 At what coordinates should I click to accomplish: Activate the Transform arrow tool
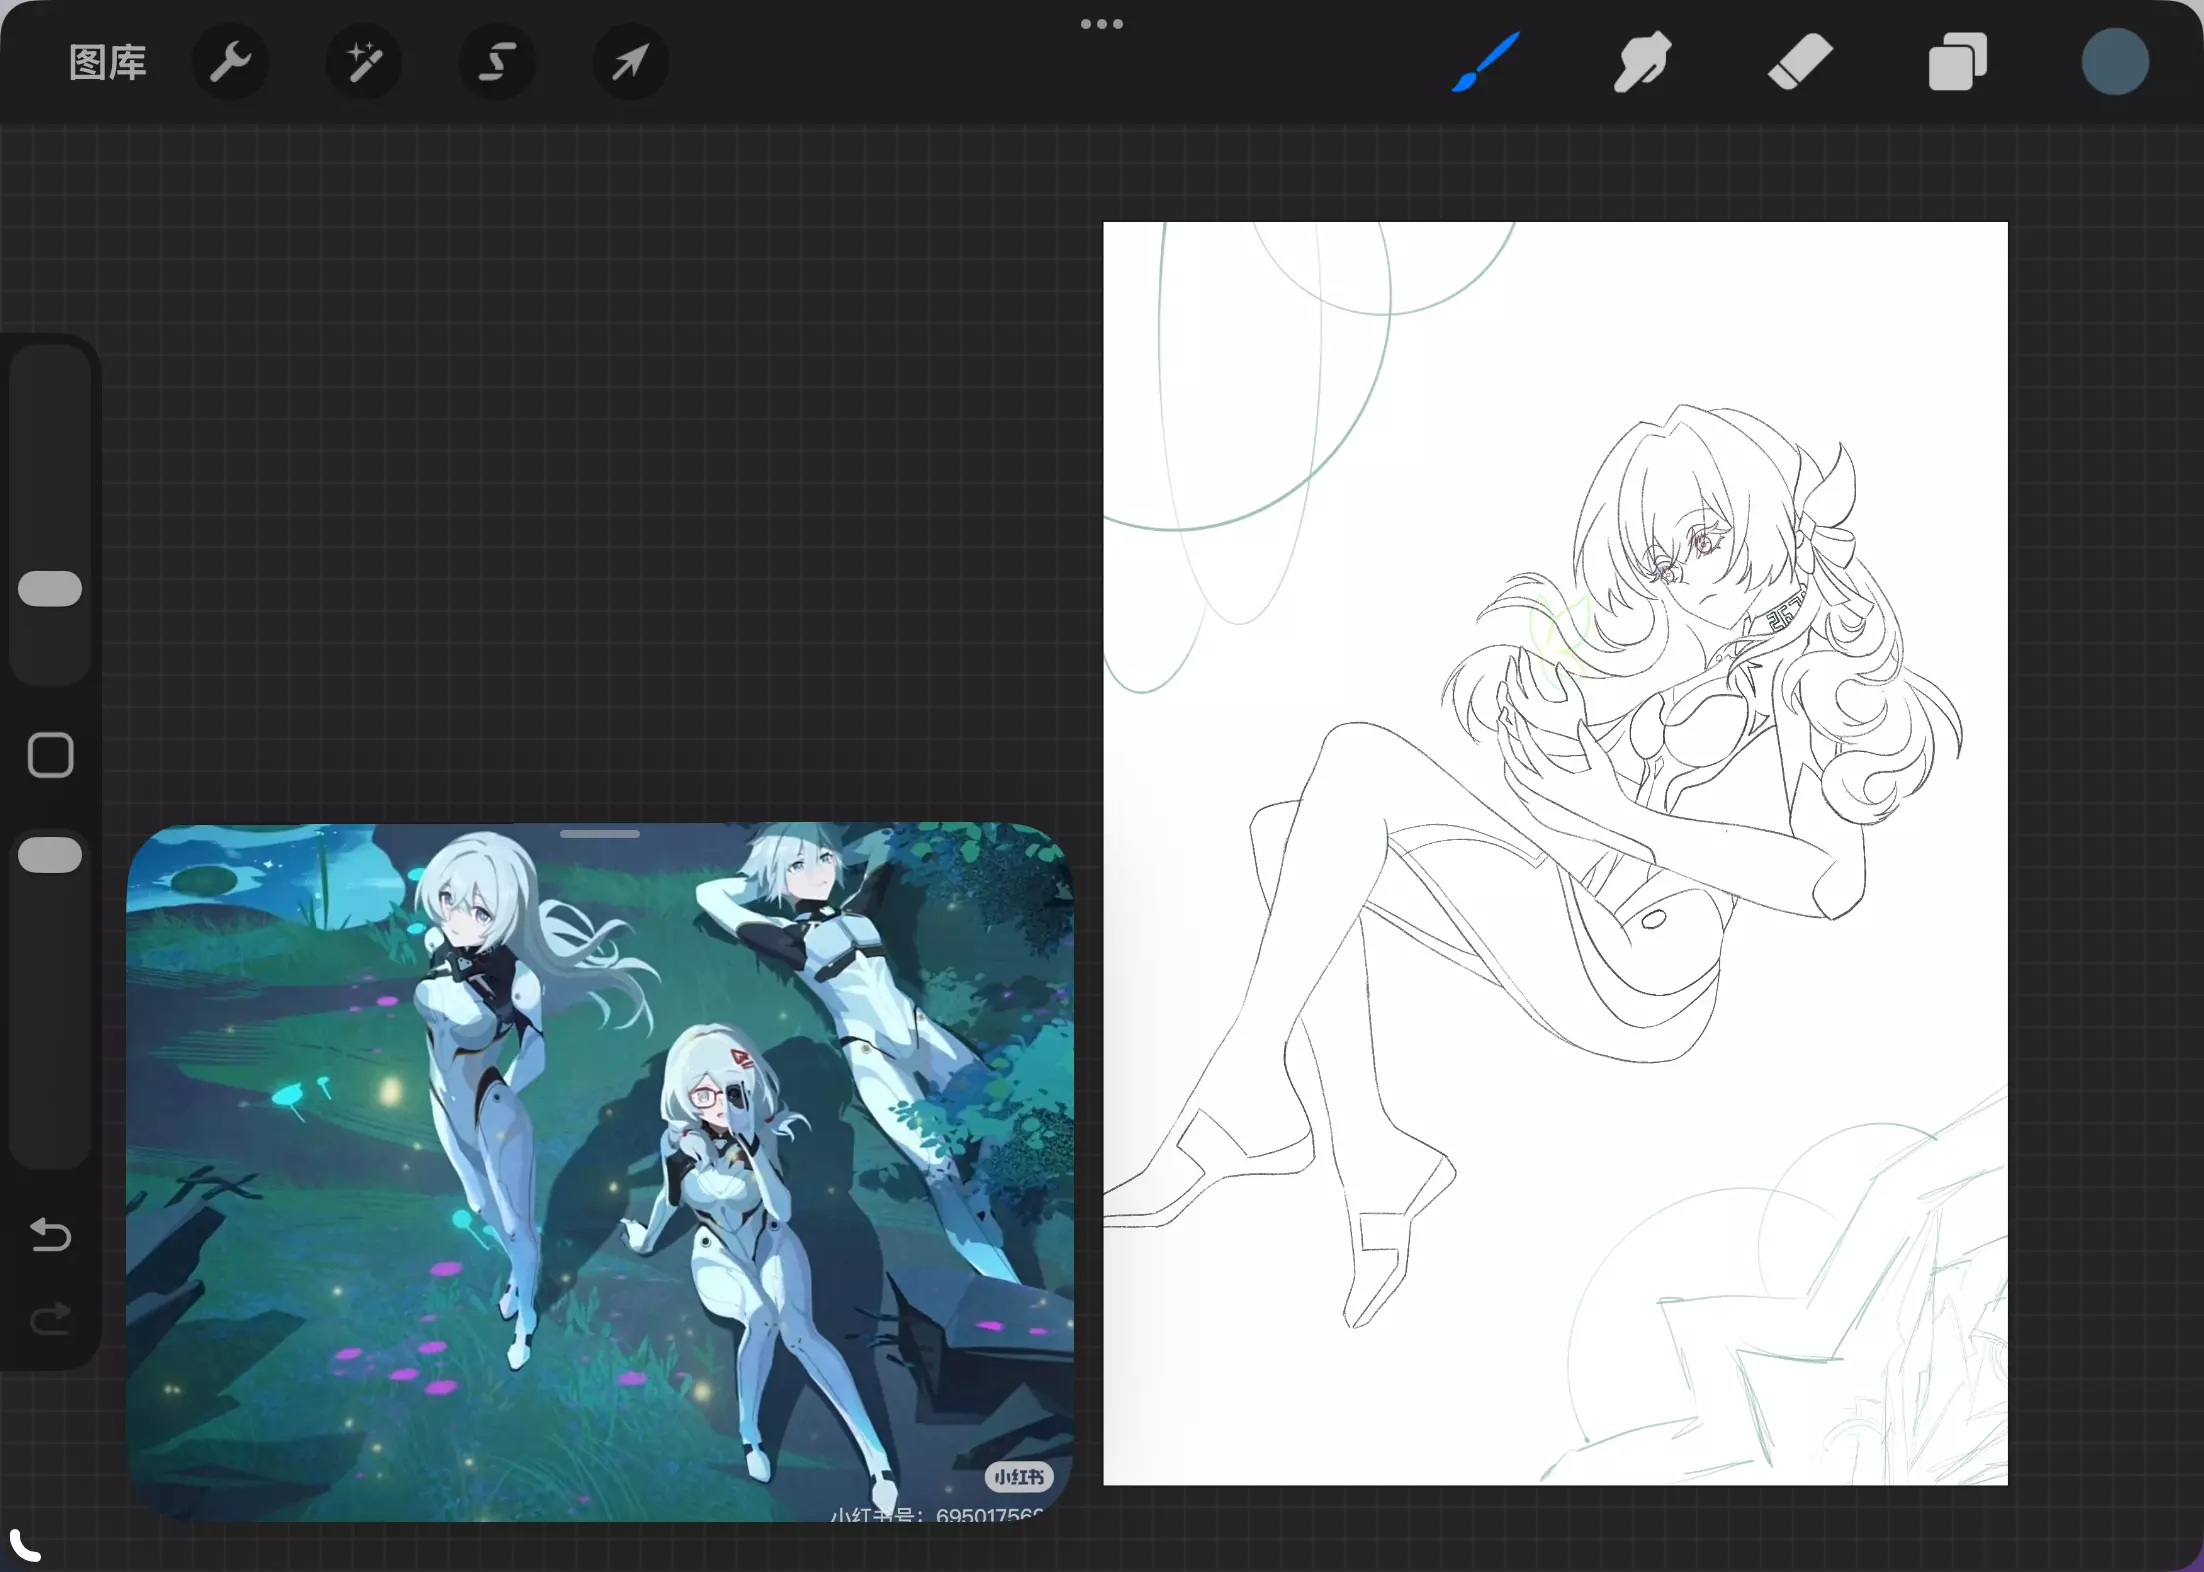point(630,63)
